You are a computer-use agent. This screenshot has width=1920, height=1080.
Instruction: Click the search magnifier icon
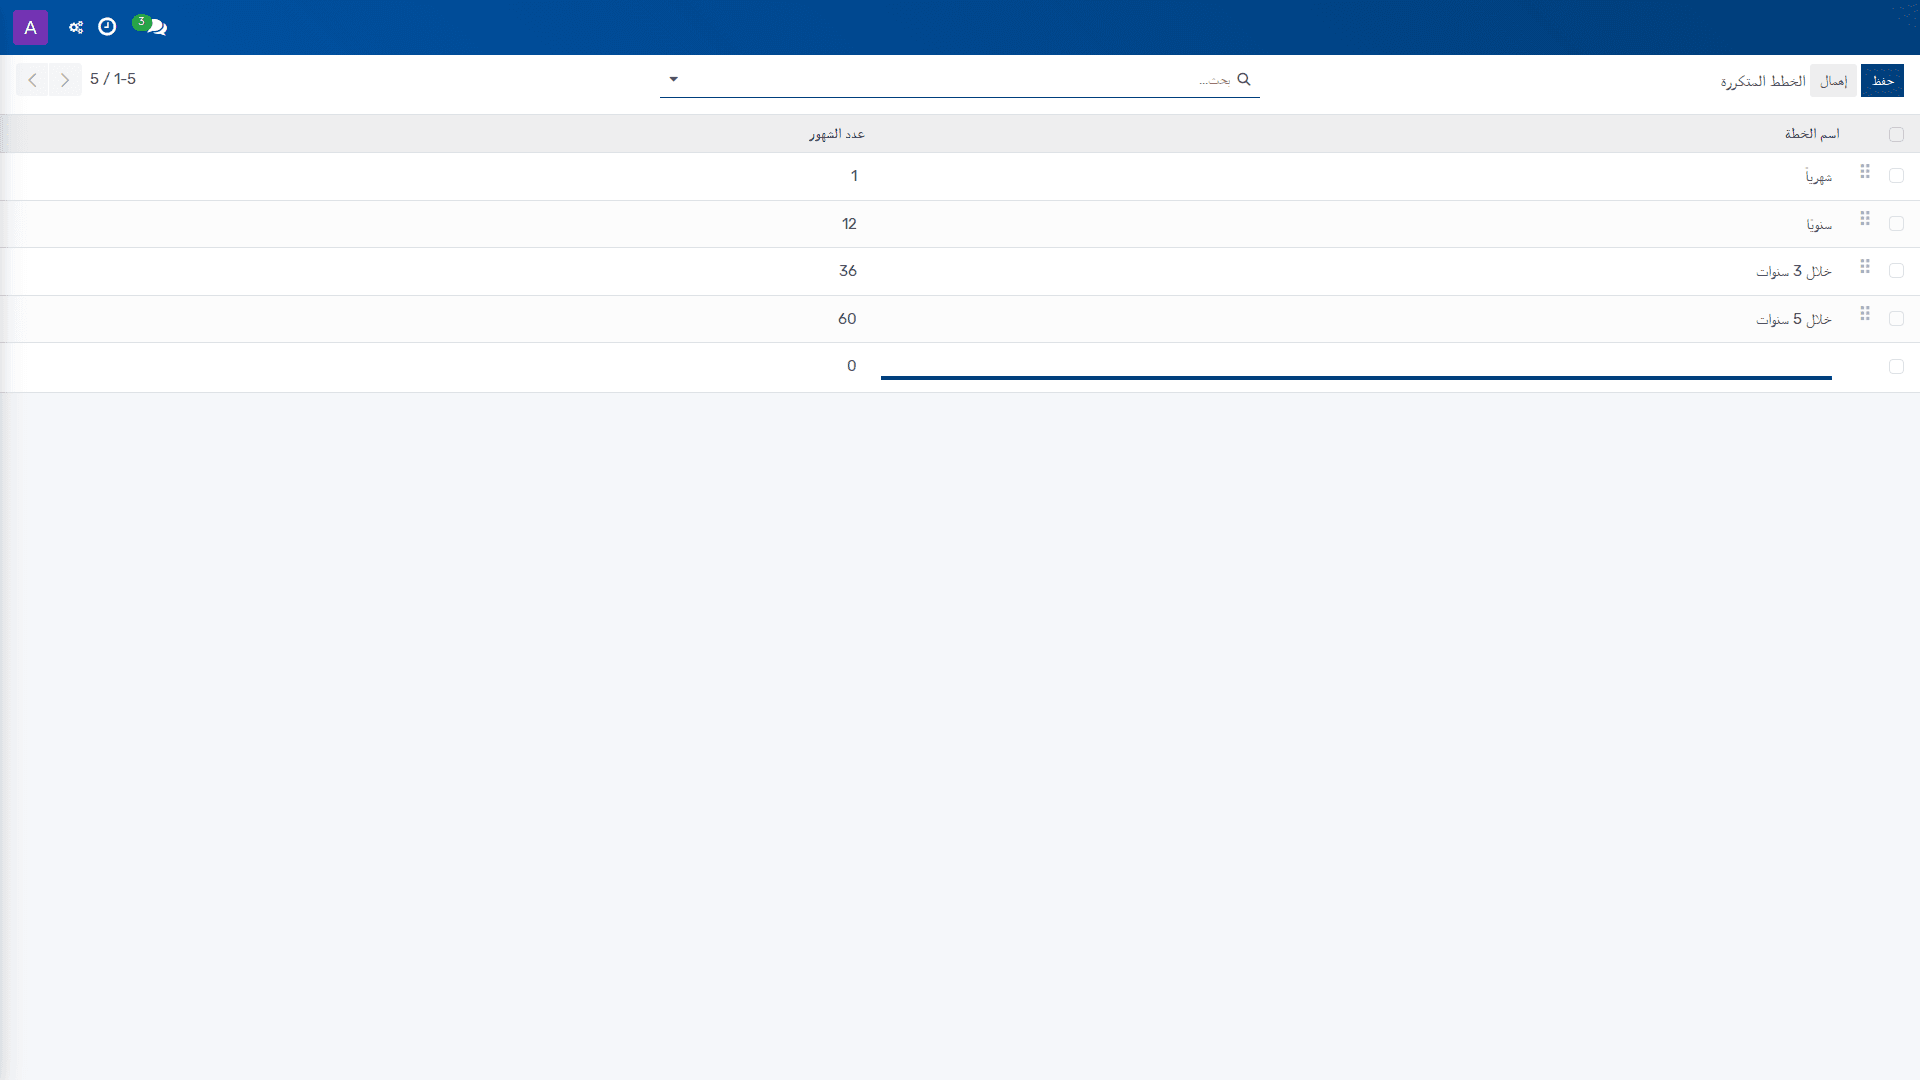click(1244, 79)
